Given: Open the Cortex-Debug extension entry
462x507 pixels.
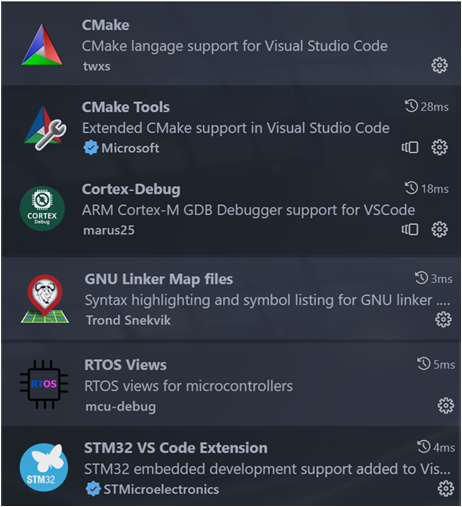Looking at the screenshot, I should tap(231, 209).
